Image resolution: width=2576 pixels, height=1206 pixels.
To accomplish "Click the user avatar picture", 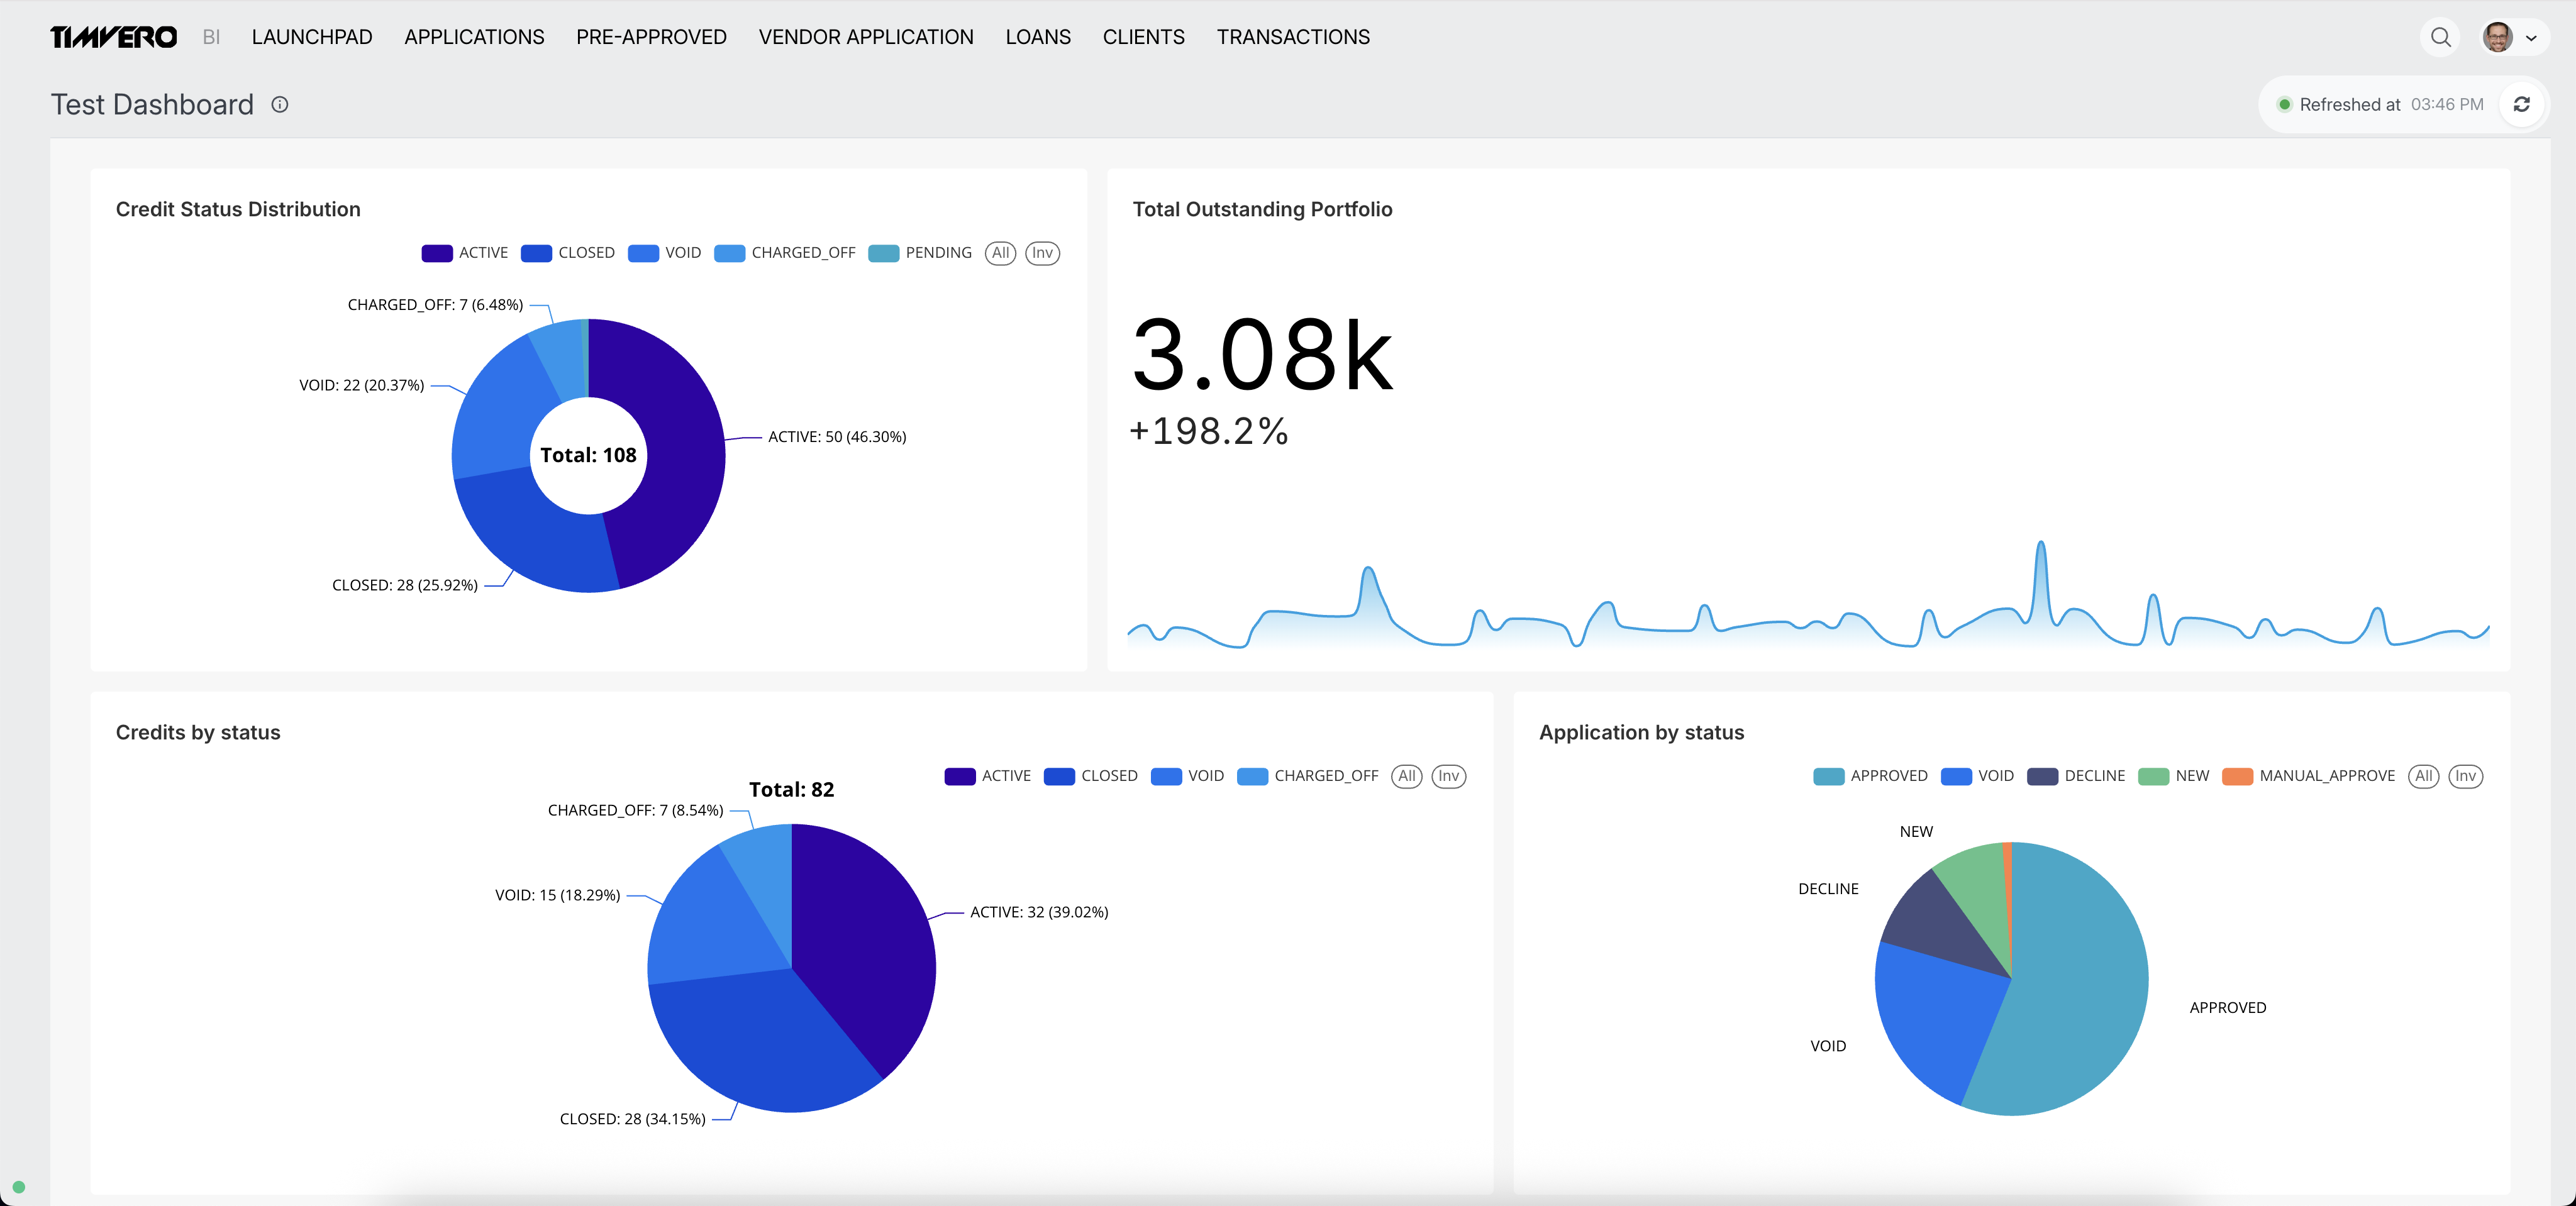I will click(x=2497, y=37).
